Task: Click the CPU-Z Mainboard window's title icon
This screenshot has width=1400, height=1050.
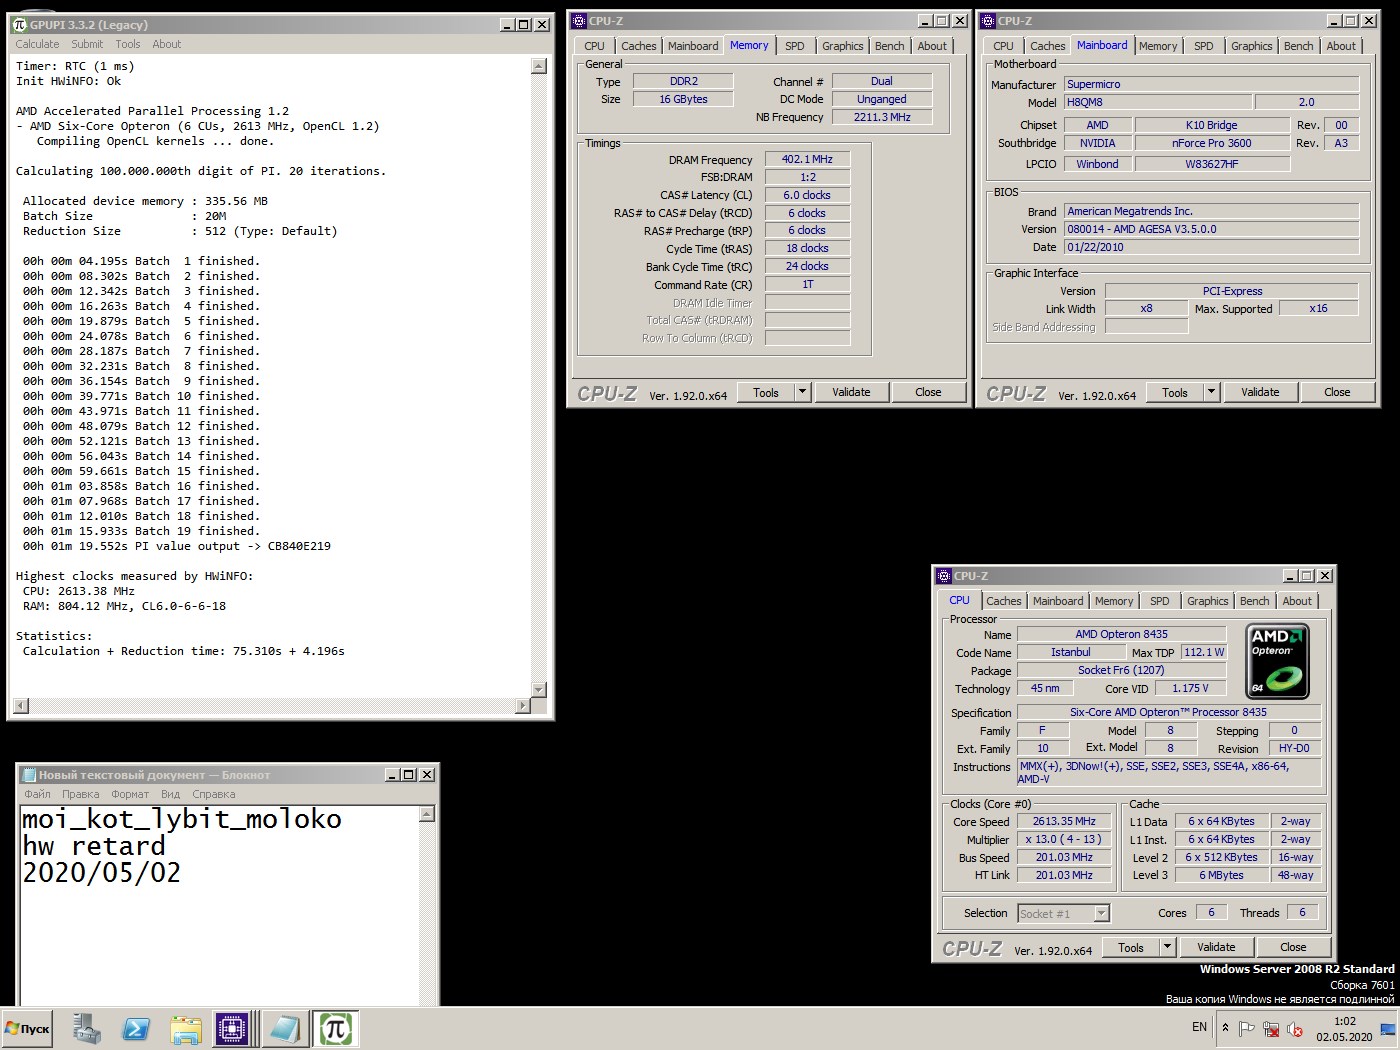Action: tap(987, 20)
